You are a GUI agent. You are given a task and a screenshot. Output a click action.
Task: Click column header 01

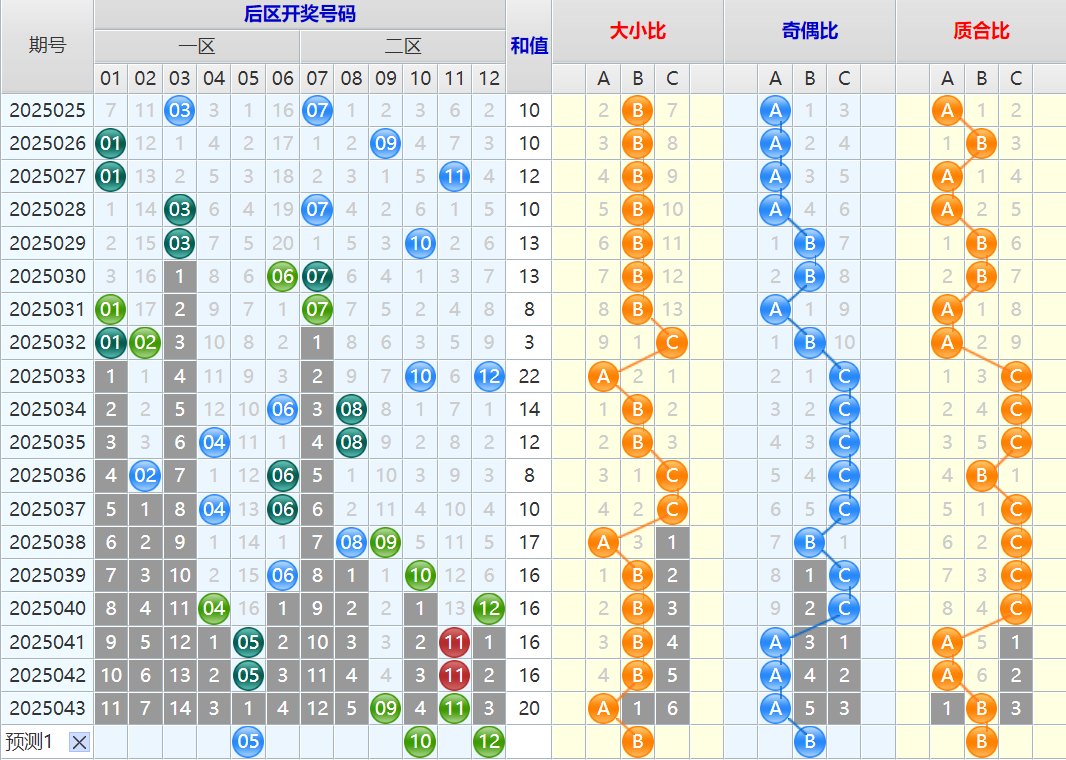[x=110, y=79]
